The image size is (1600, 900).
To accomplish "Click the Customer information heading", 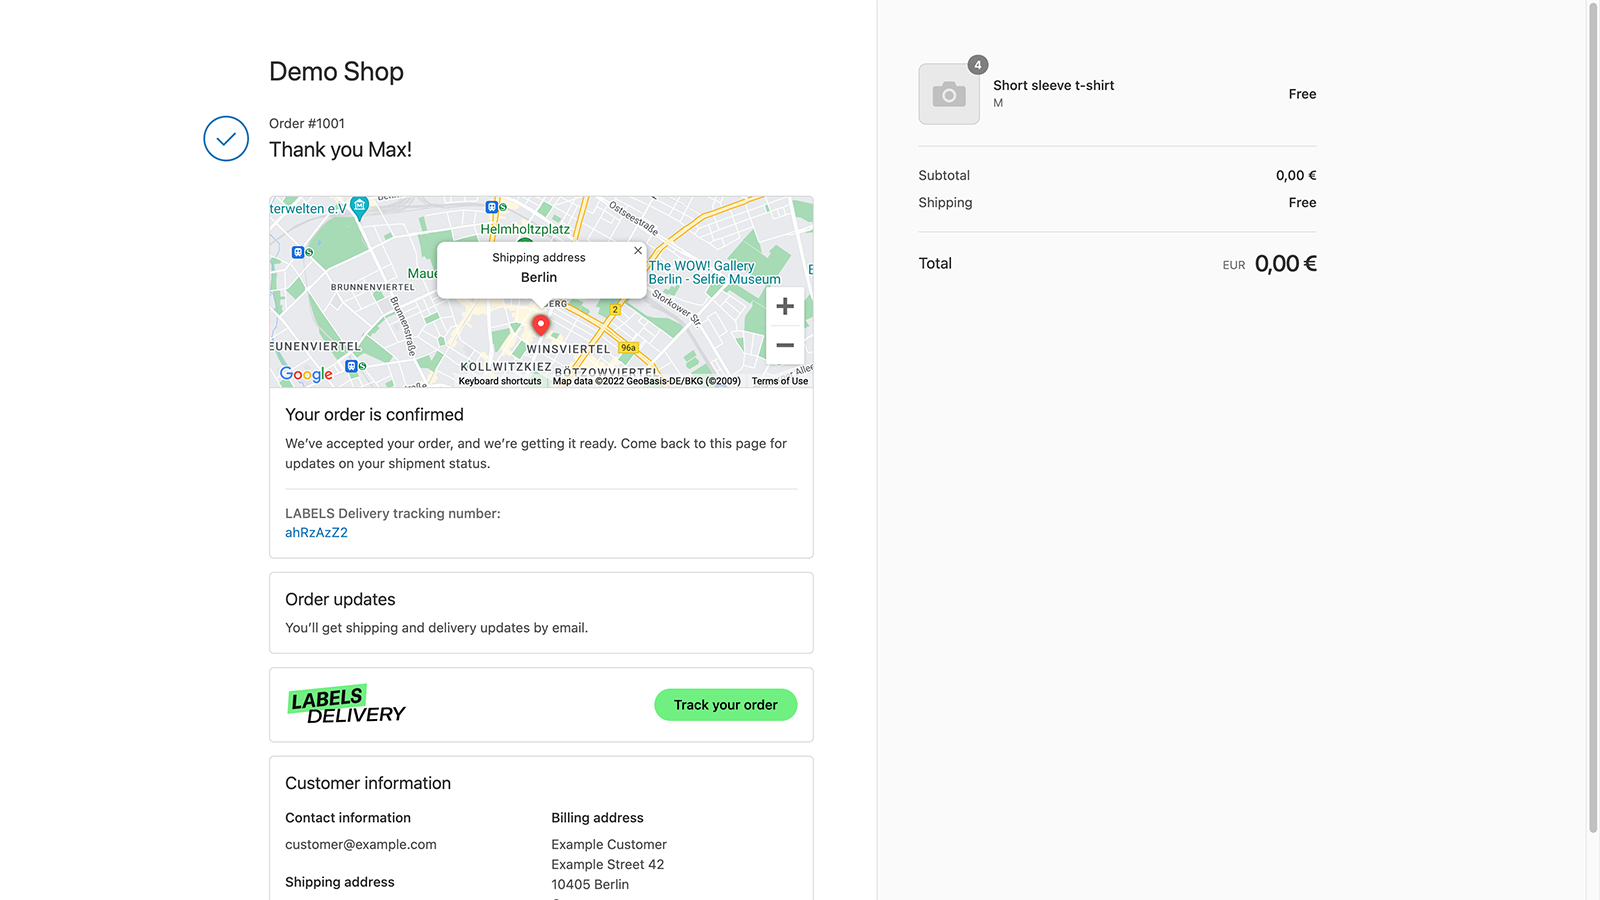I will coord(368,783).
